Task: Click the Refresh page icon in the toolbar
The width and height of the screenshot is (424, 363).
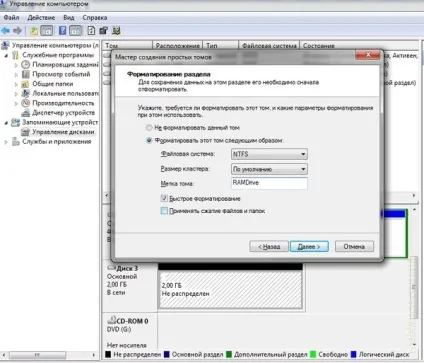Action: click(x=91, y=31)
